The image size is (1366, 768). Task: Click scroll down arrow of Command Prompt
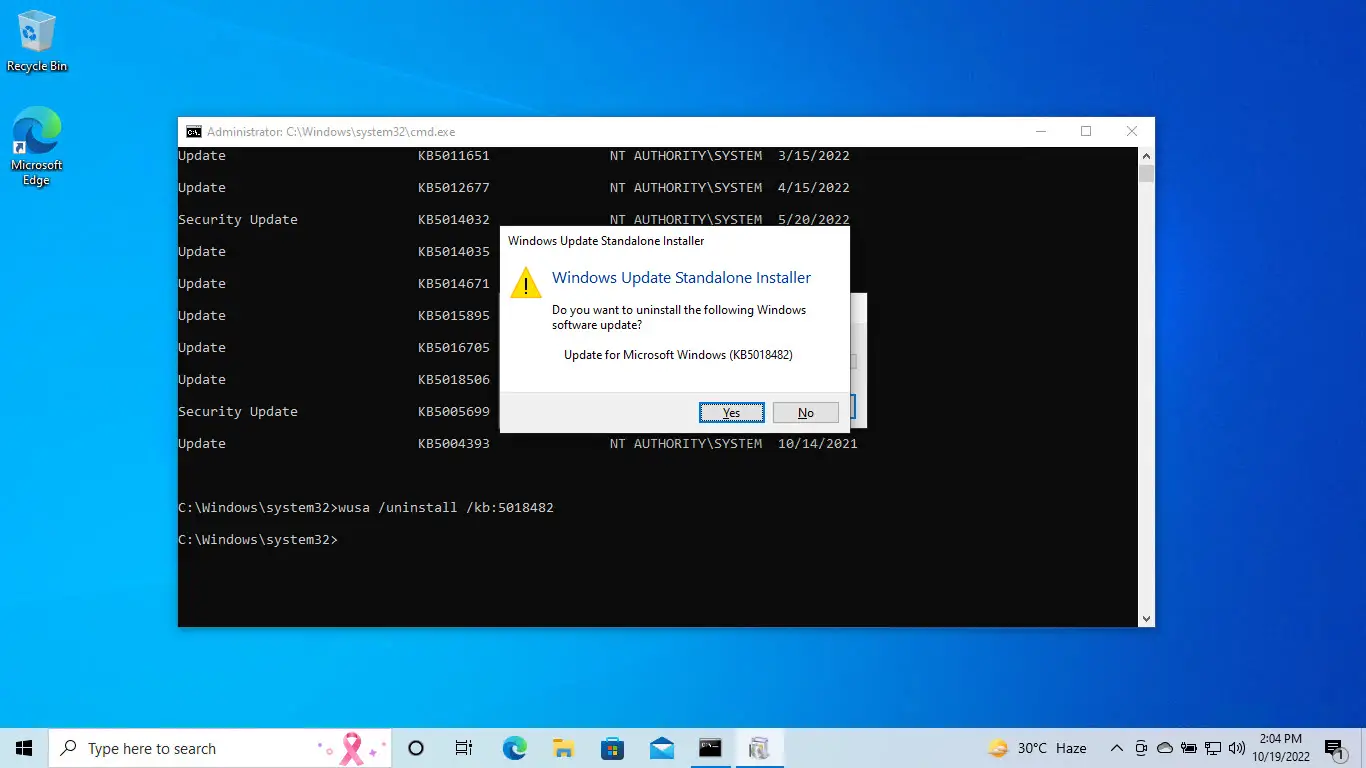pyautogui.click(x=1146, y=619)
